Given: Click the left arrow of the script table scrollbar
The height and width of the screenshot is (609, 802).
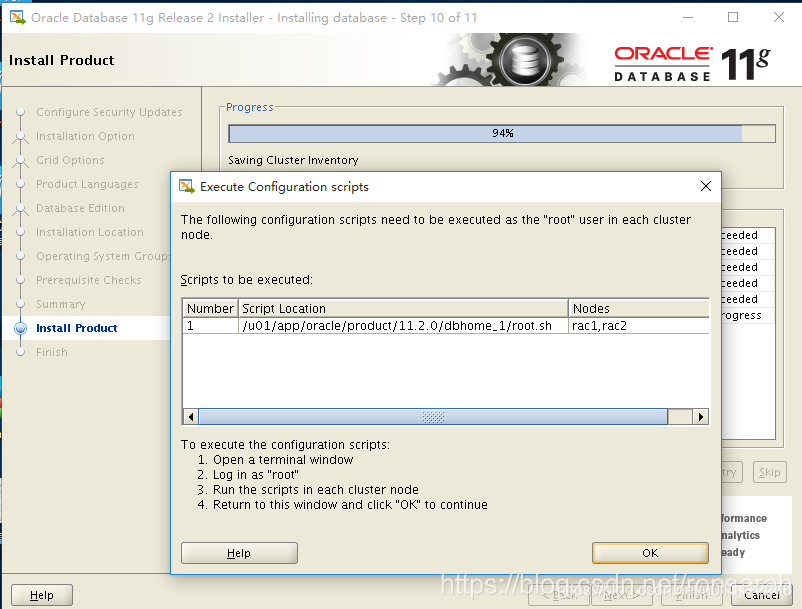Looking at the screenshot, I should click(x=190, y=415).
